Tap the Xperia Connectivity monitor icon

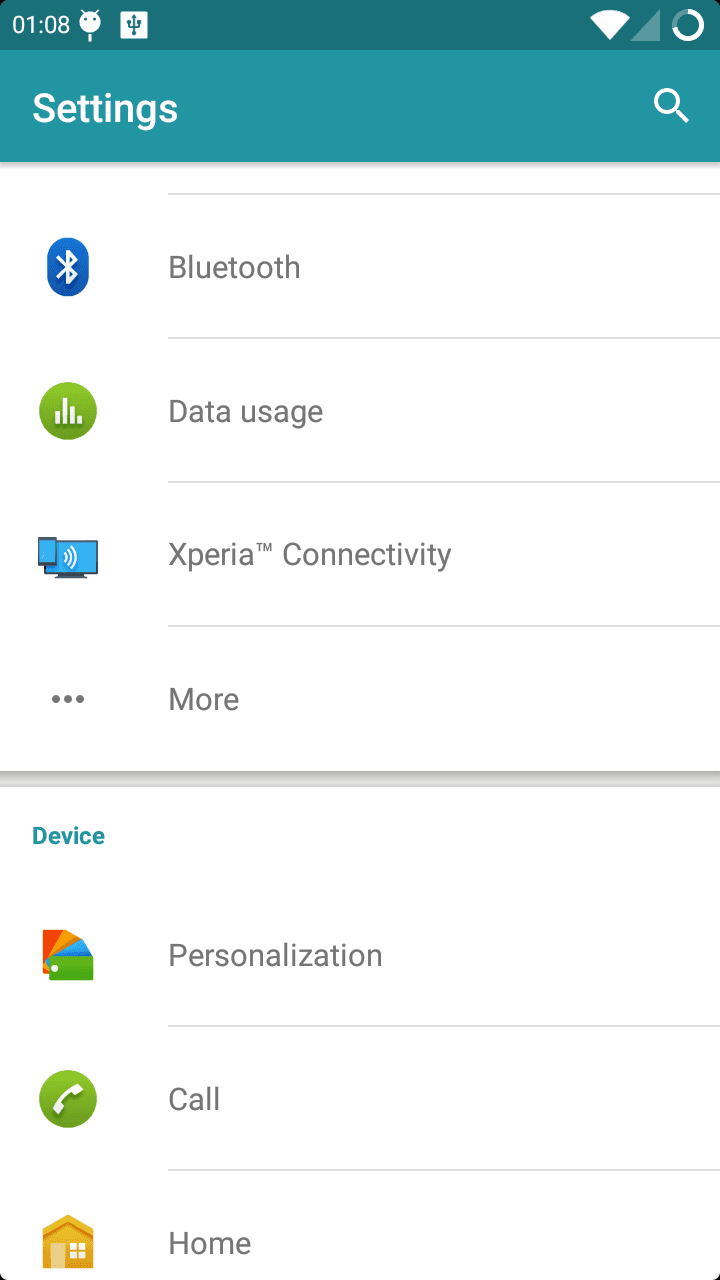pyautogui.click(x=68, y=556)
